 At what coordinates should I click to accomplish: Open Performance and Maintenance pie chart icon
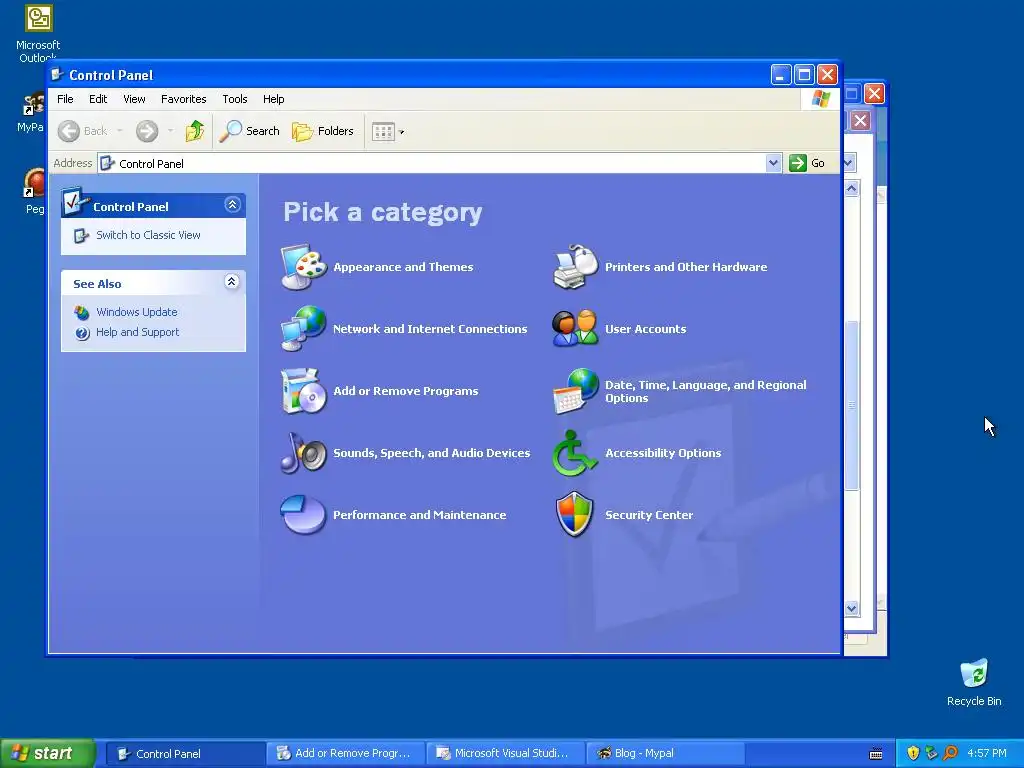(x=304, y=515)
